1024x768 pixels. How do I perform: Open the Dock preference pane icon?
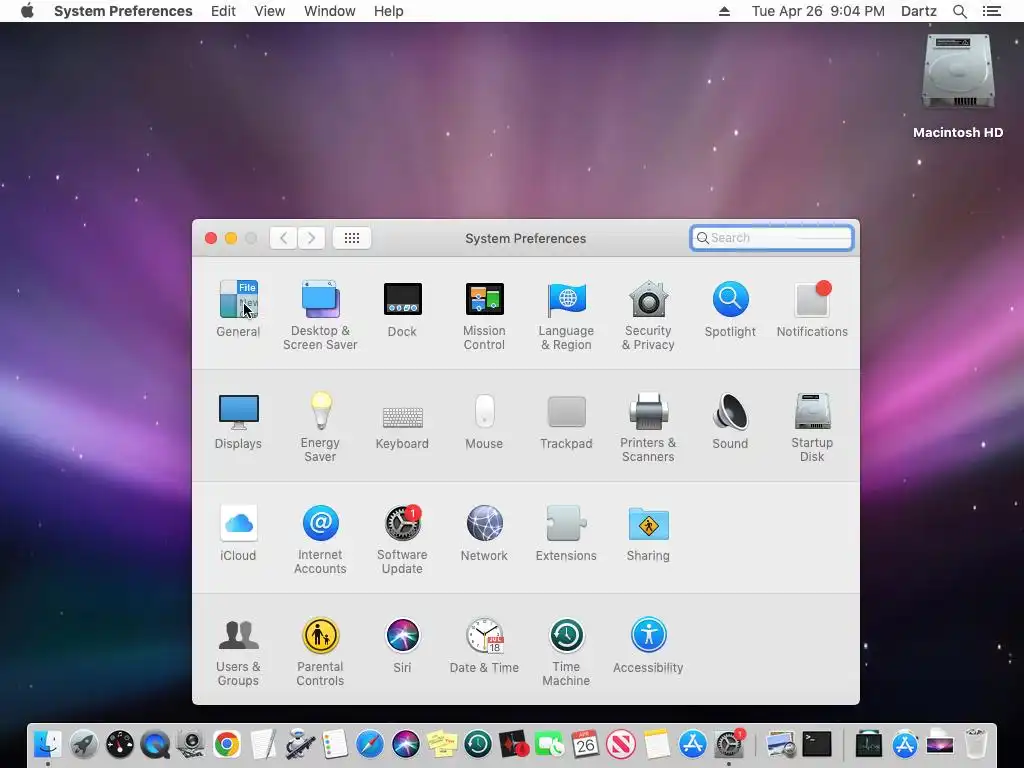(x=402, y=300)
